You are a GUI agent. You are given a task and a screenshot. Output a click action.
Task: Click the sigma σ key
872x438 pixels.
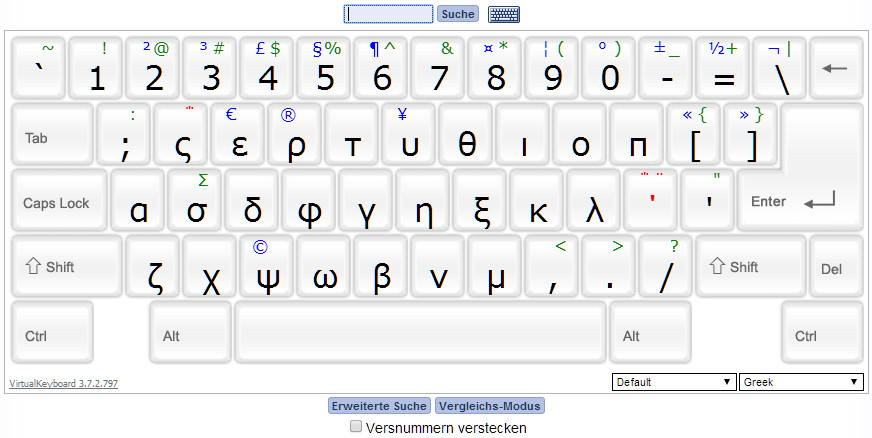click(x=195, y=200)
